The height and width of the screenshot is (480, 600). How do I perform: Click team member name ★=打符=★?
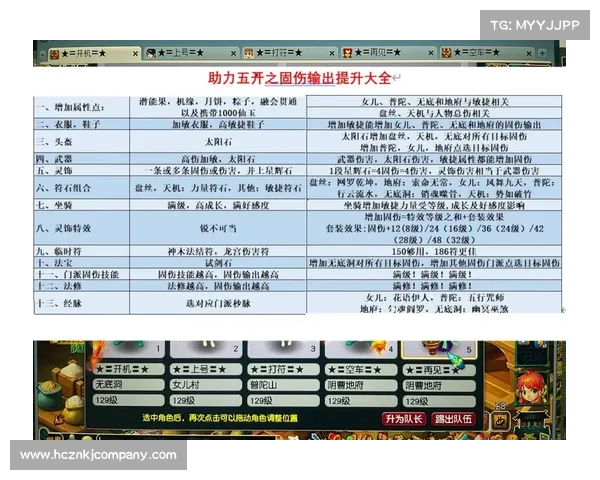click(283, 369)
